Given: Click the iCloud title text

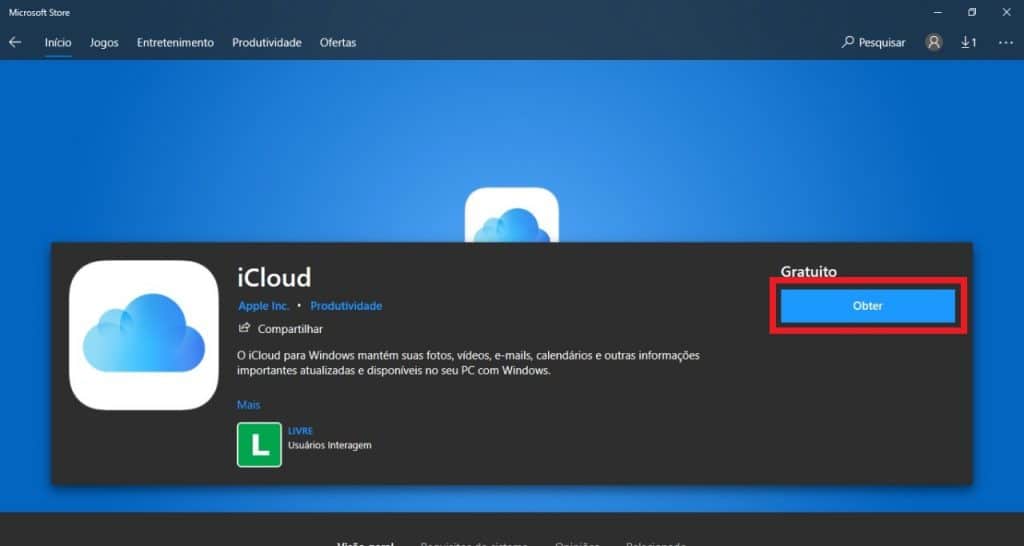Looking at the screenshot, I should coord(274,278).
